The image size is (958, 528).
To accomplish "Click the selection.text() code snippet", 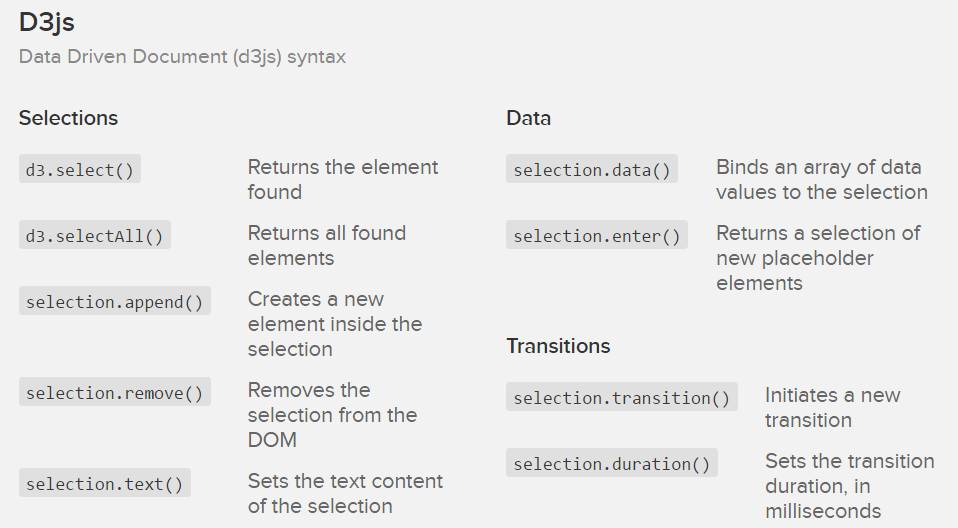I will [105, 484].
